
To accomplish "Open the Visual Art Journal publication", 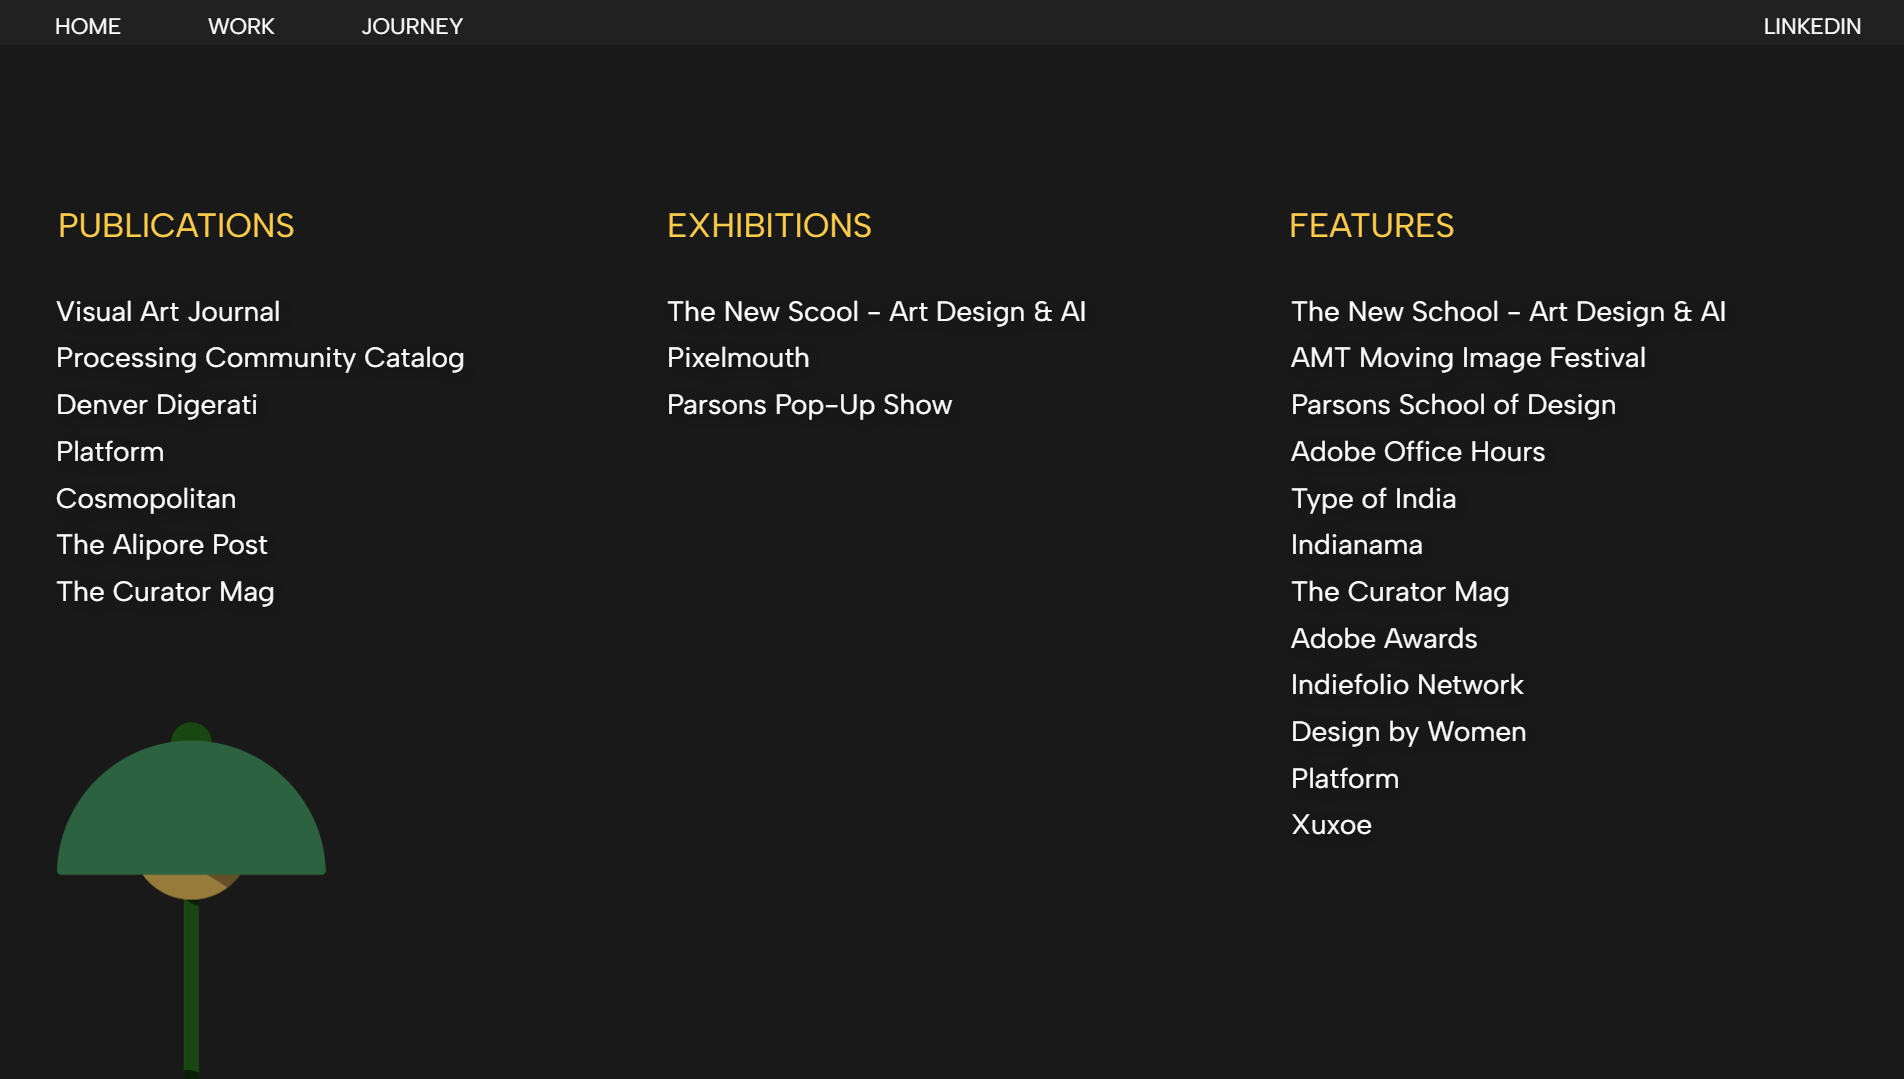I will [168, 312].
